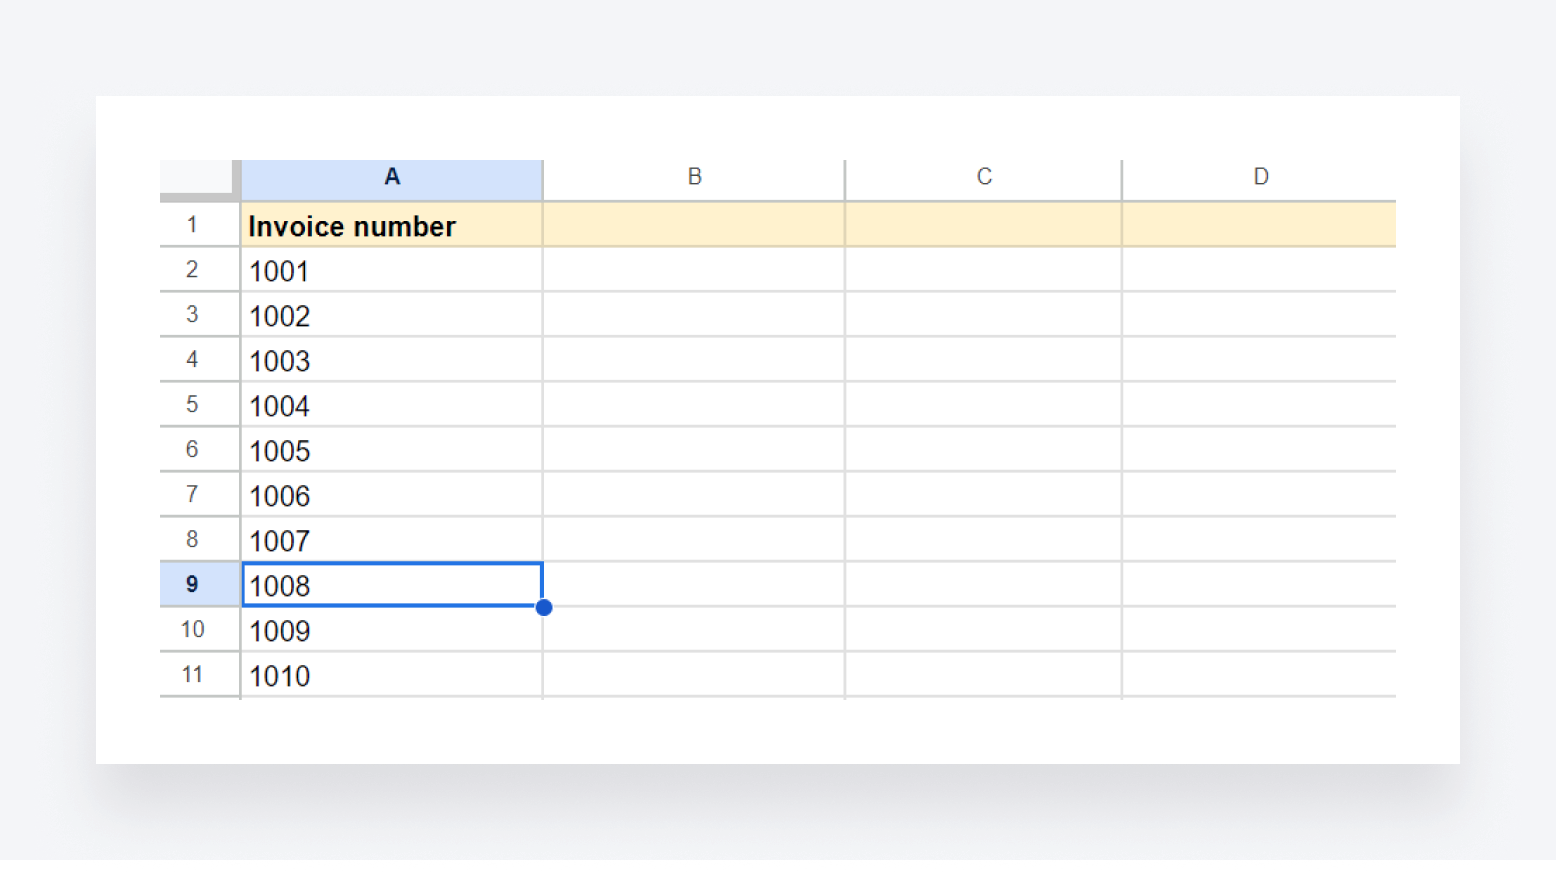Select cell C6 in column C
1556x872 pixels.
(x=983, y=450)
